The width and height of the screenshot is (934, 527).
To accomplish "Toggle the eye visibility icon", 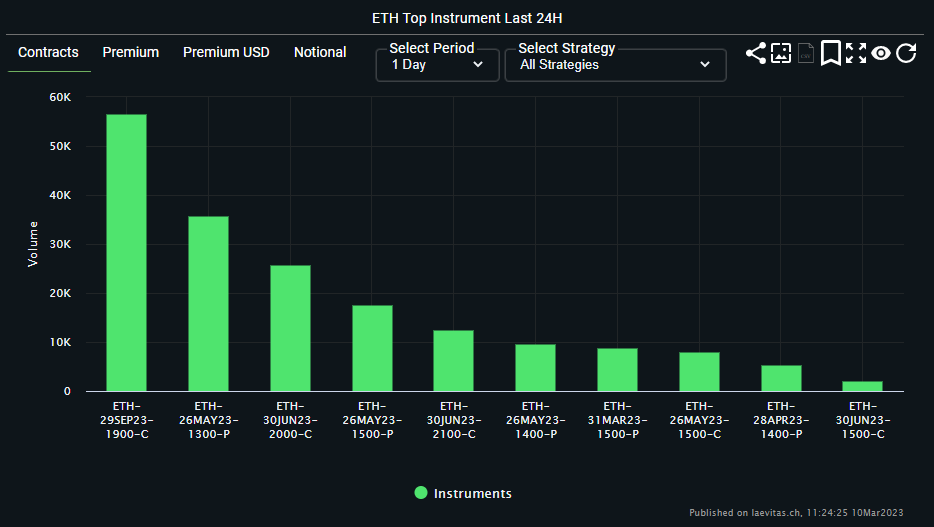I will click(880, 53).
